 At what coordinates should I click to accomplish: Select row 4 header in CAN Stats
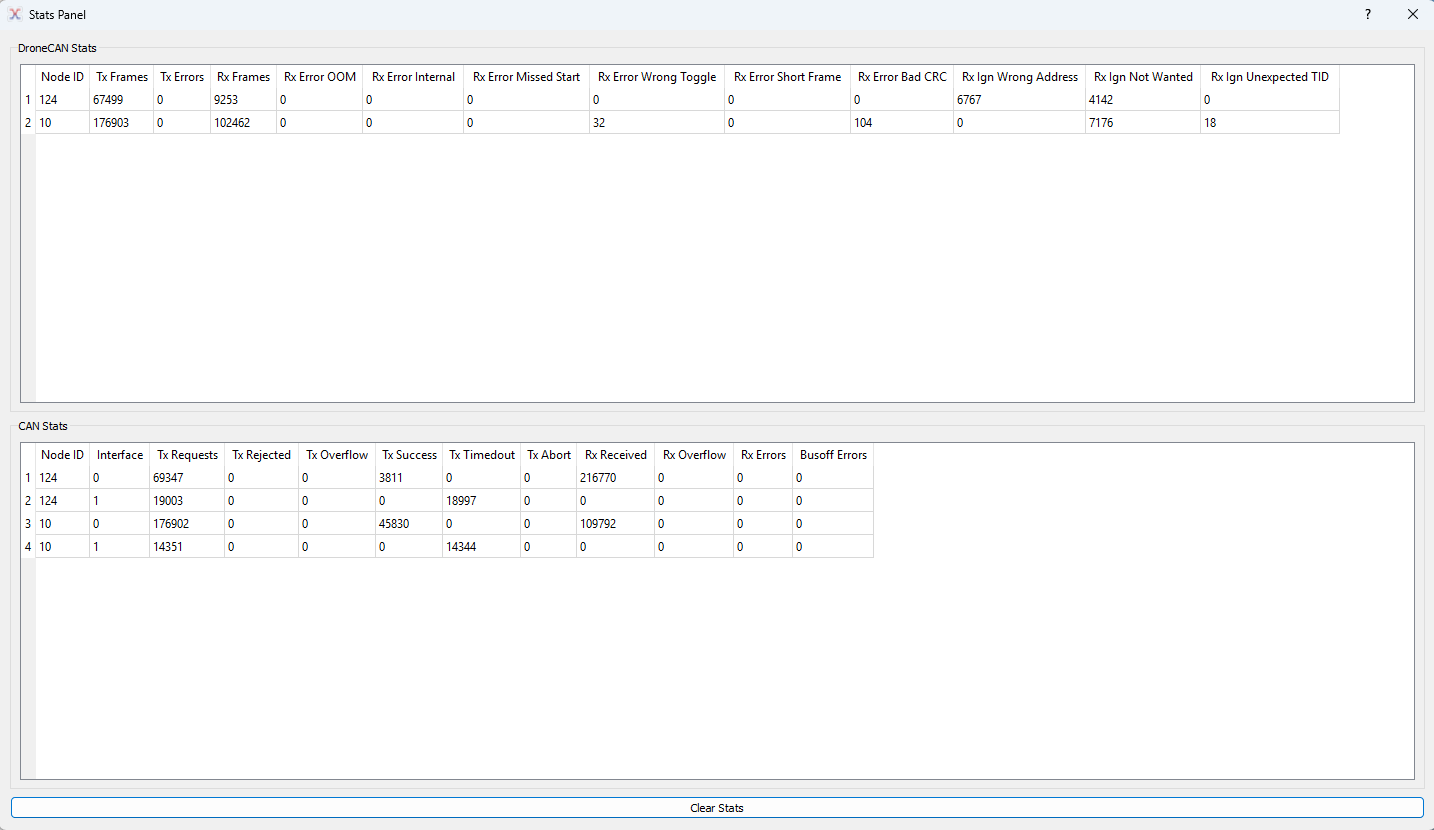pos(28,547)
